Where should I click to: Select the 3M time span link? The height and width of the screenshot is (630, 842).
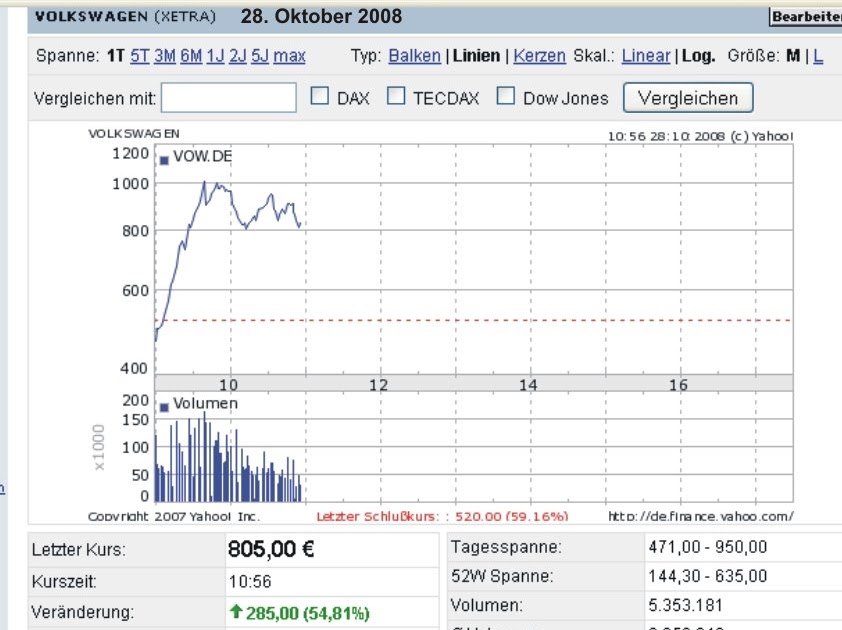tap(165, 55)
